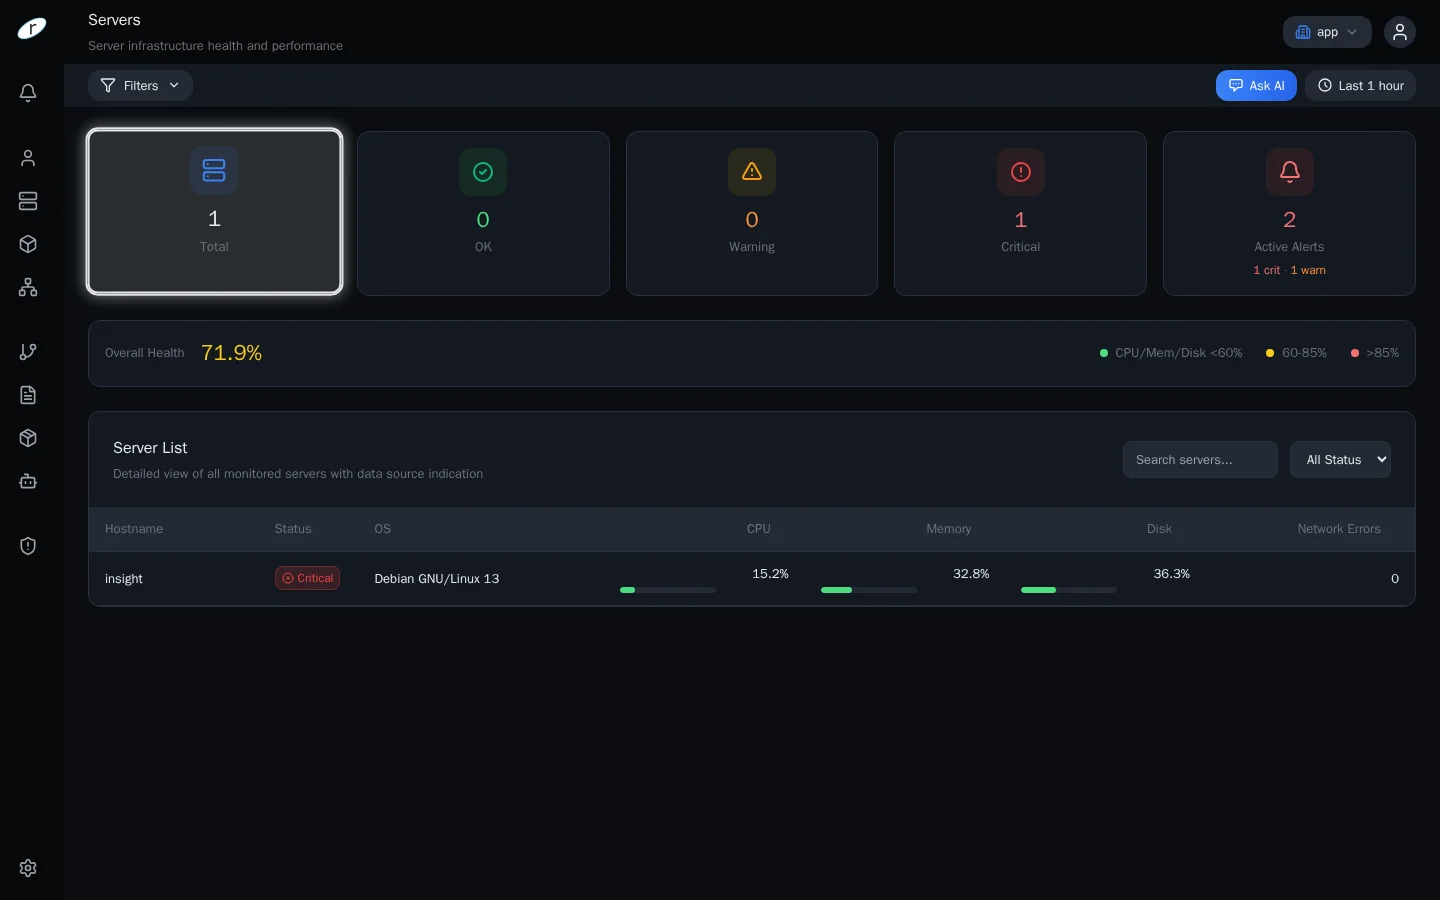Click the green CPU/Mem/Disk <60% legend dot
This screenshot has height=900, width=1440.
[1104, 353]
